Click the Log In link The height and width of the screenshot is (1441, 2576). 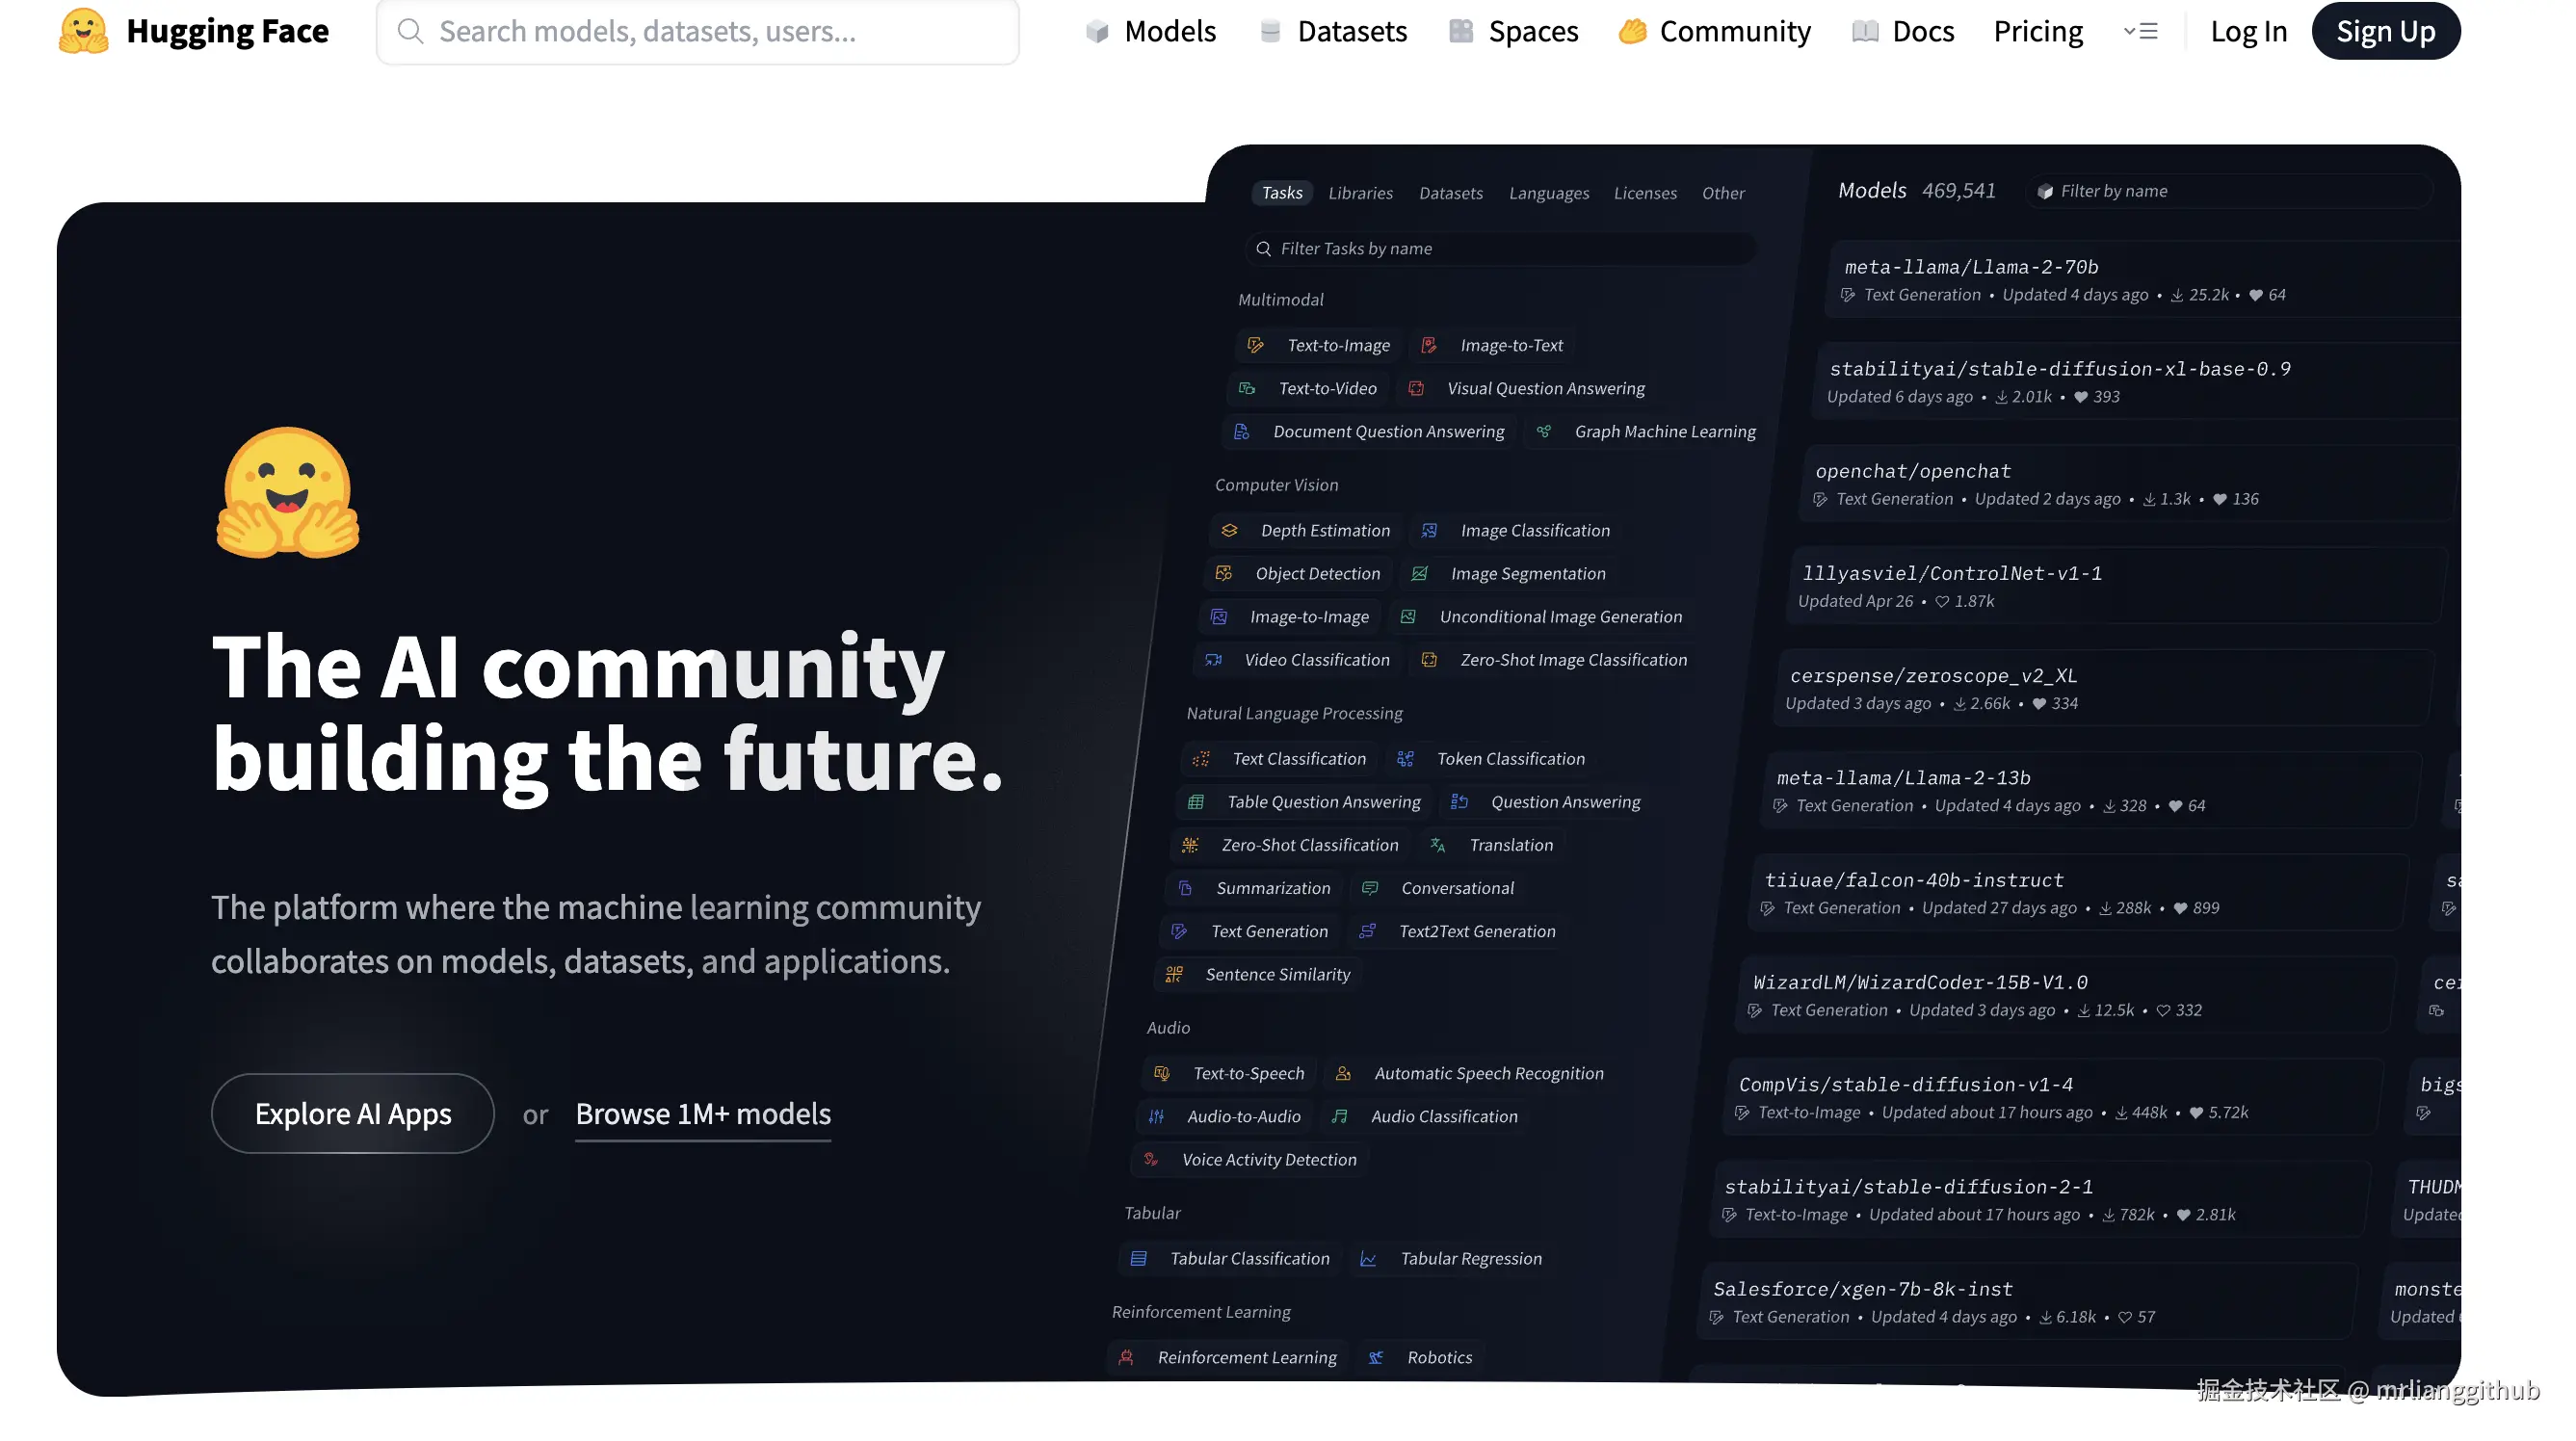point(2248,31)
